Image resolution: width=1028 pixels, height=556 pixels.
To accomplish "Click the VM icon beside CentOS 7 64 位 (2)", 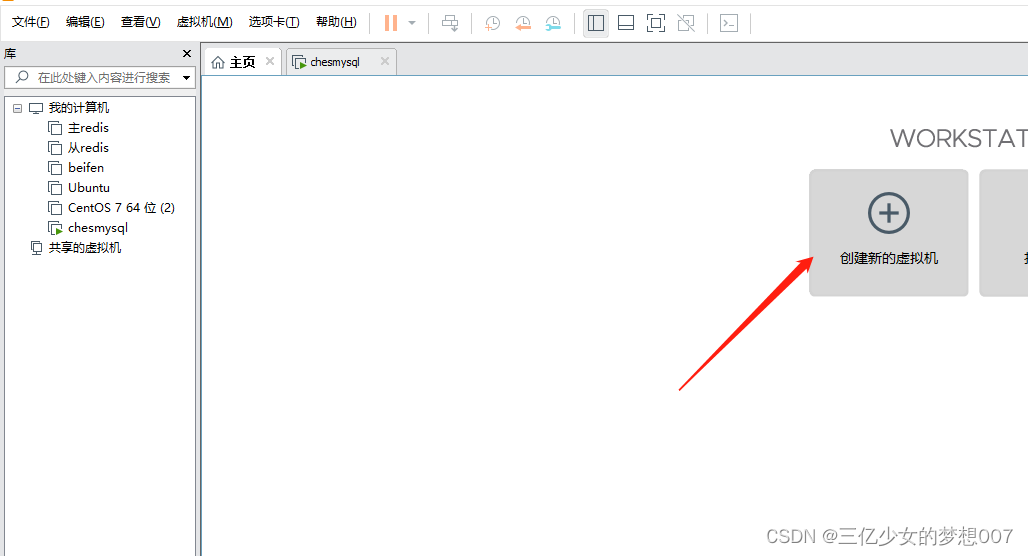I will tap(55, 208).
